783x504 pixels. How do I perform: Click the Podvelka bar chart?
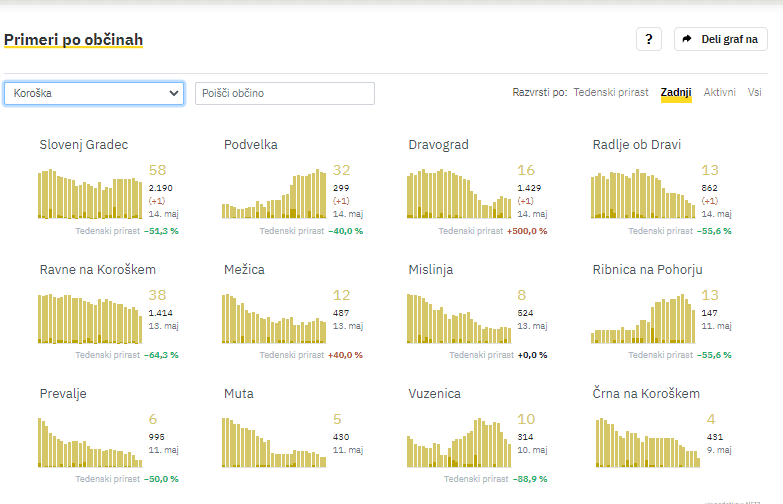[274, 193]
